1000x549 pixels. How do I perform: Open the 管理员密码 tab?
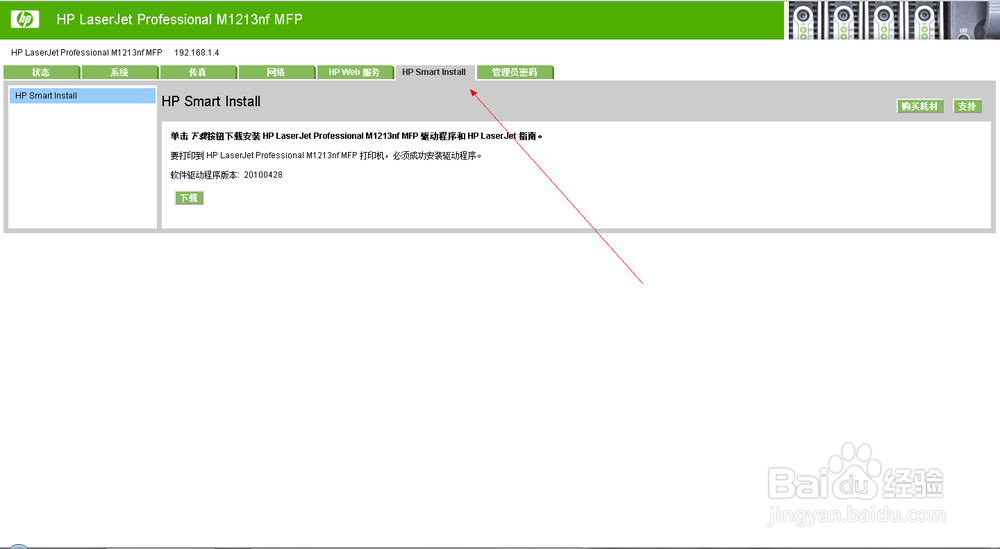(515, 72)
